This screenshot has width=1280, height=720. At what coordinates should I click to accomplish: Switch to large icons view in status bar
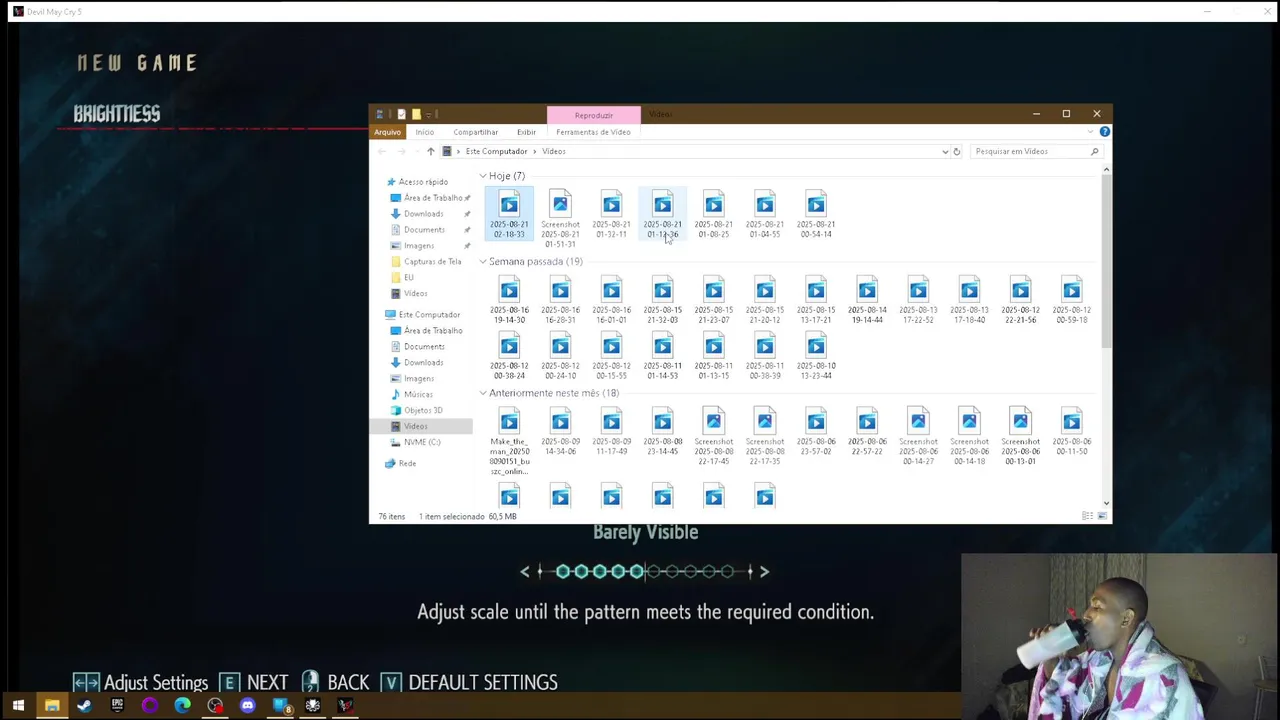coord(1102,516)
